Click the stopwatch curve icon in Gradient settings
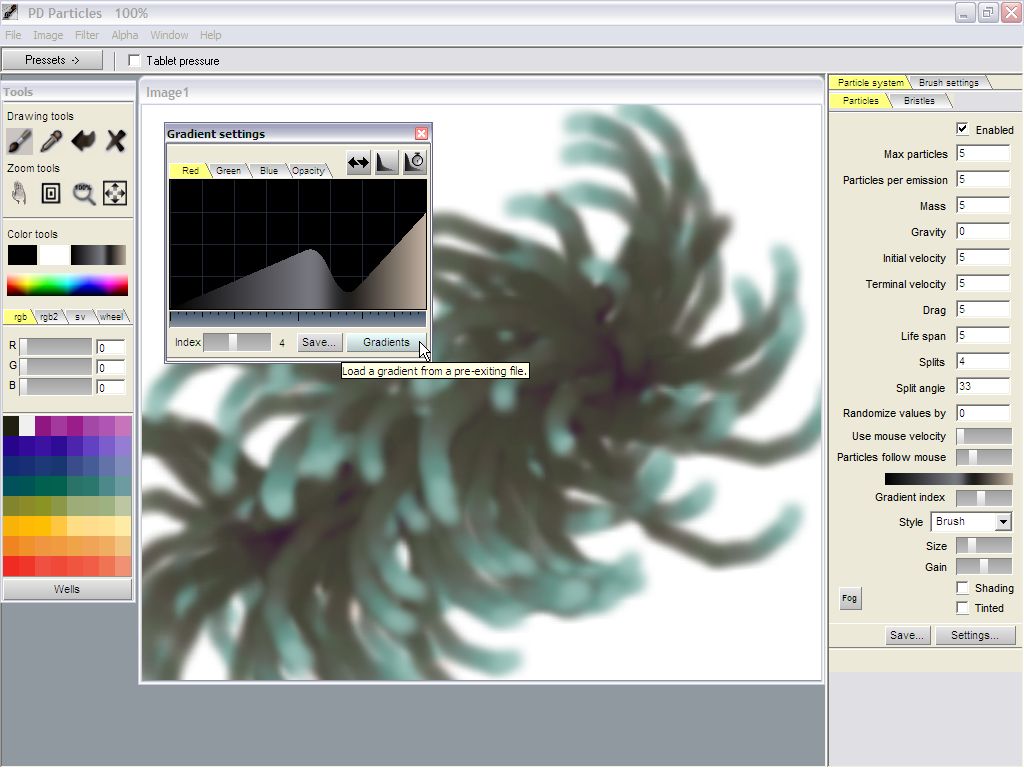The height and width of the screenshot is (768, 1024). [x=415, y=163]
